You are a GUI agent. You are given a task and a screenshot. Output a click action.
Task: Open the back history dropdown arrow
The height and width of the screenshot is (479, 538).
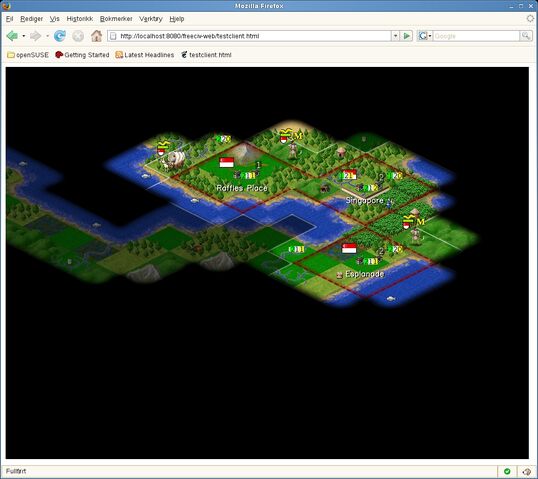coord(23,36)
